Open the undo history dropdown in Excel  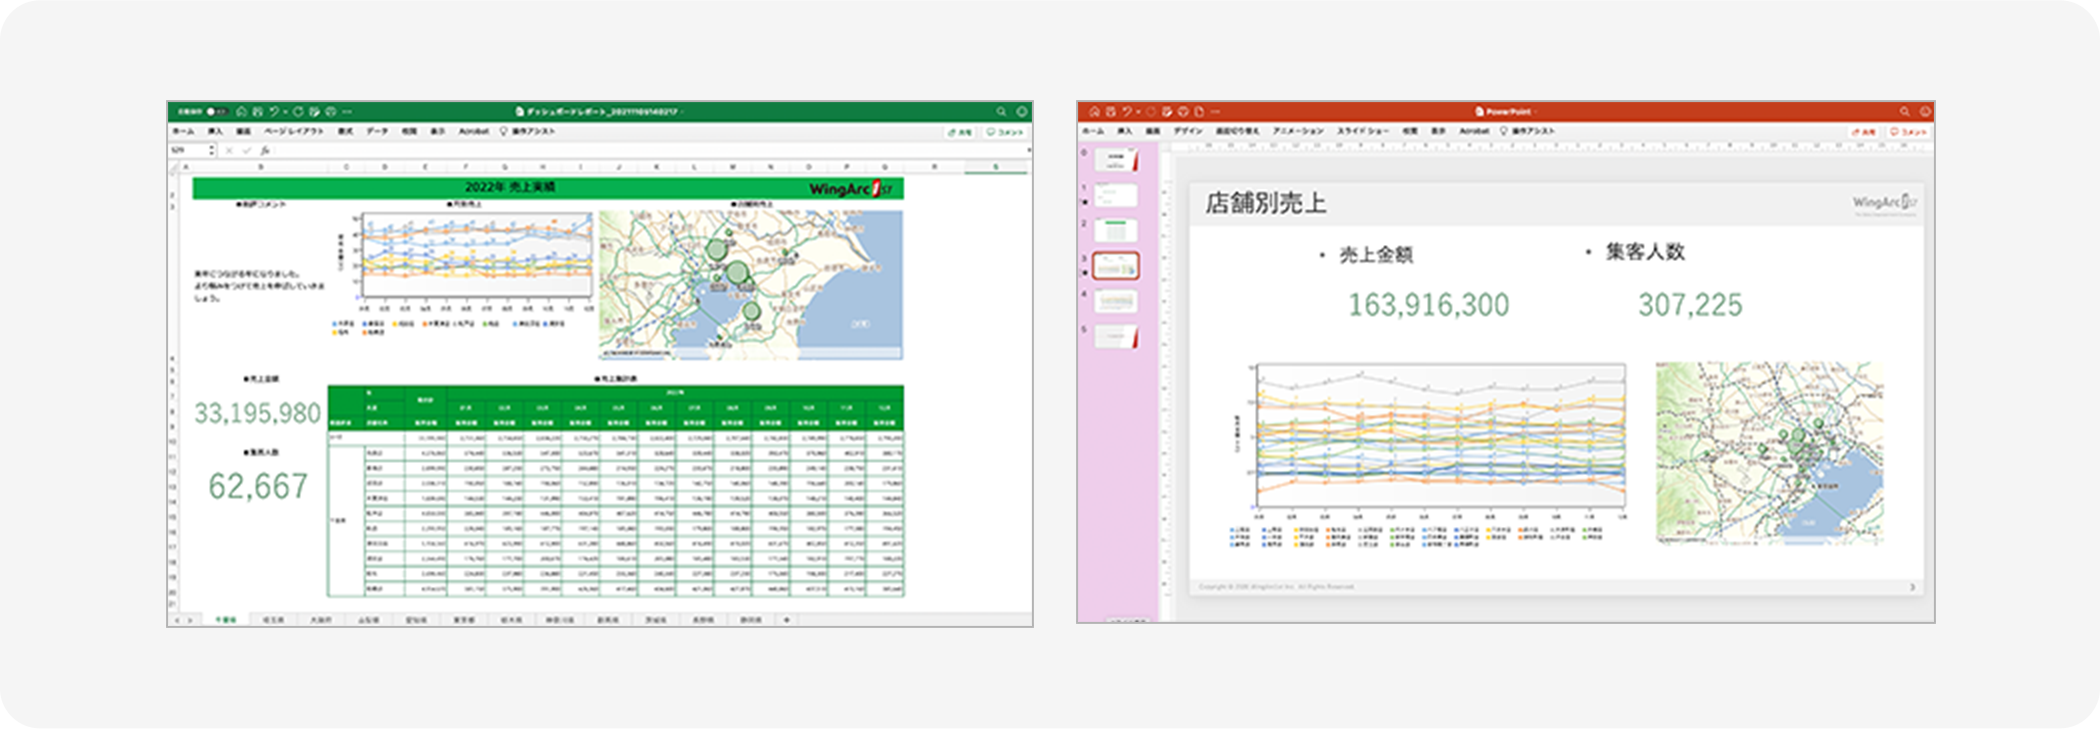[x=285, y=112]
